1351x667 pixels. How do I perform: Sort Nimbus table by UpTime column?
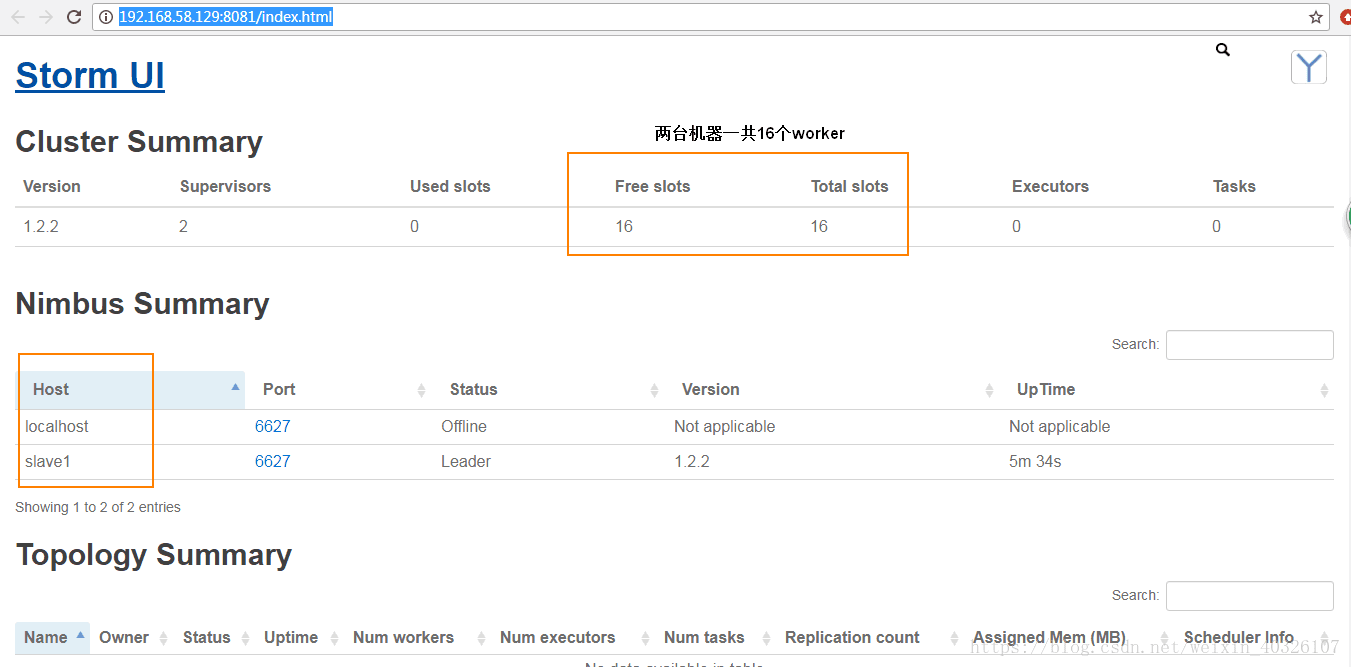[1166, 390]
